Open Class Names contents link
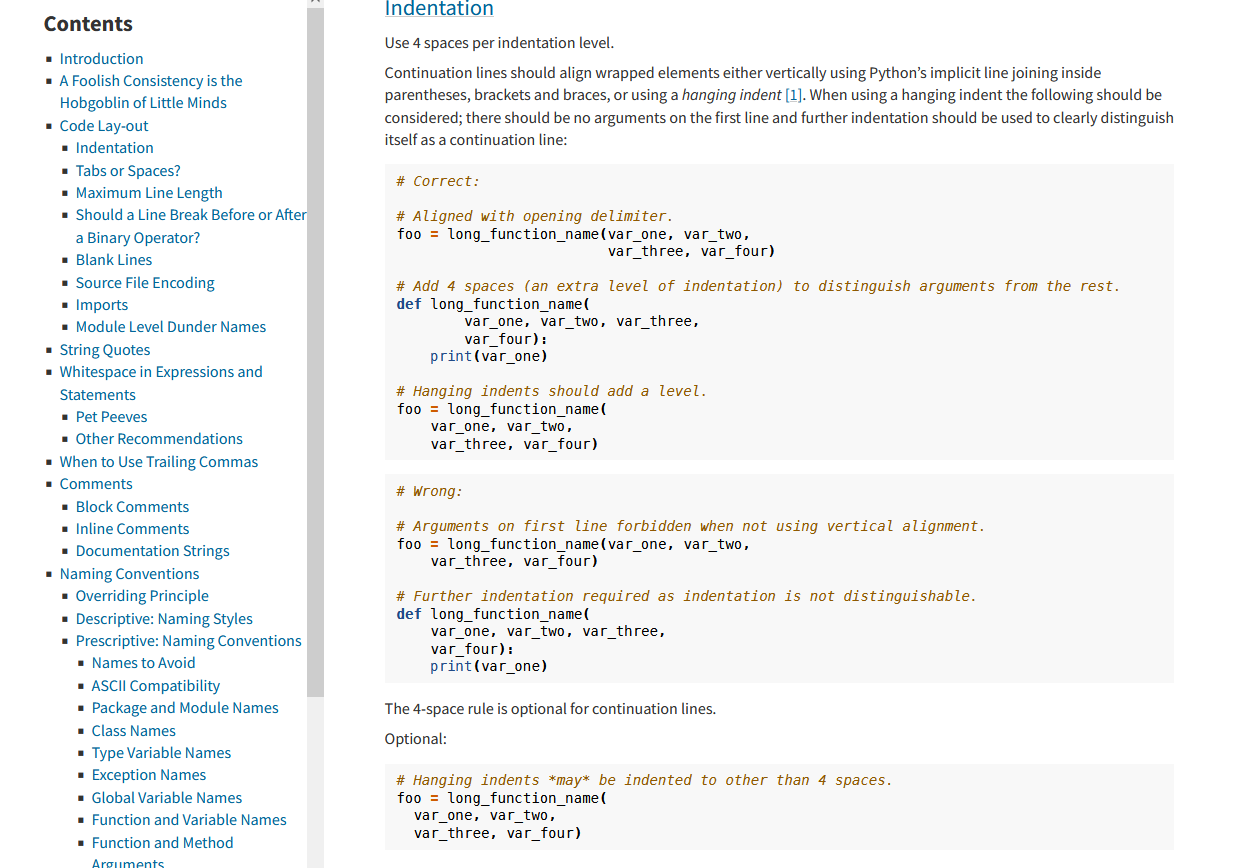The height and width of the screenshot is (868, 1239). click(134, 731)
